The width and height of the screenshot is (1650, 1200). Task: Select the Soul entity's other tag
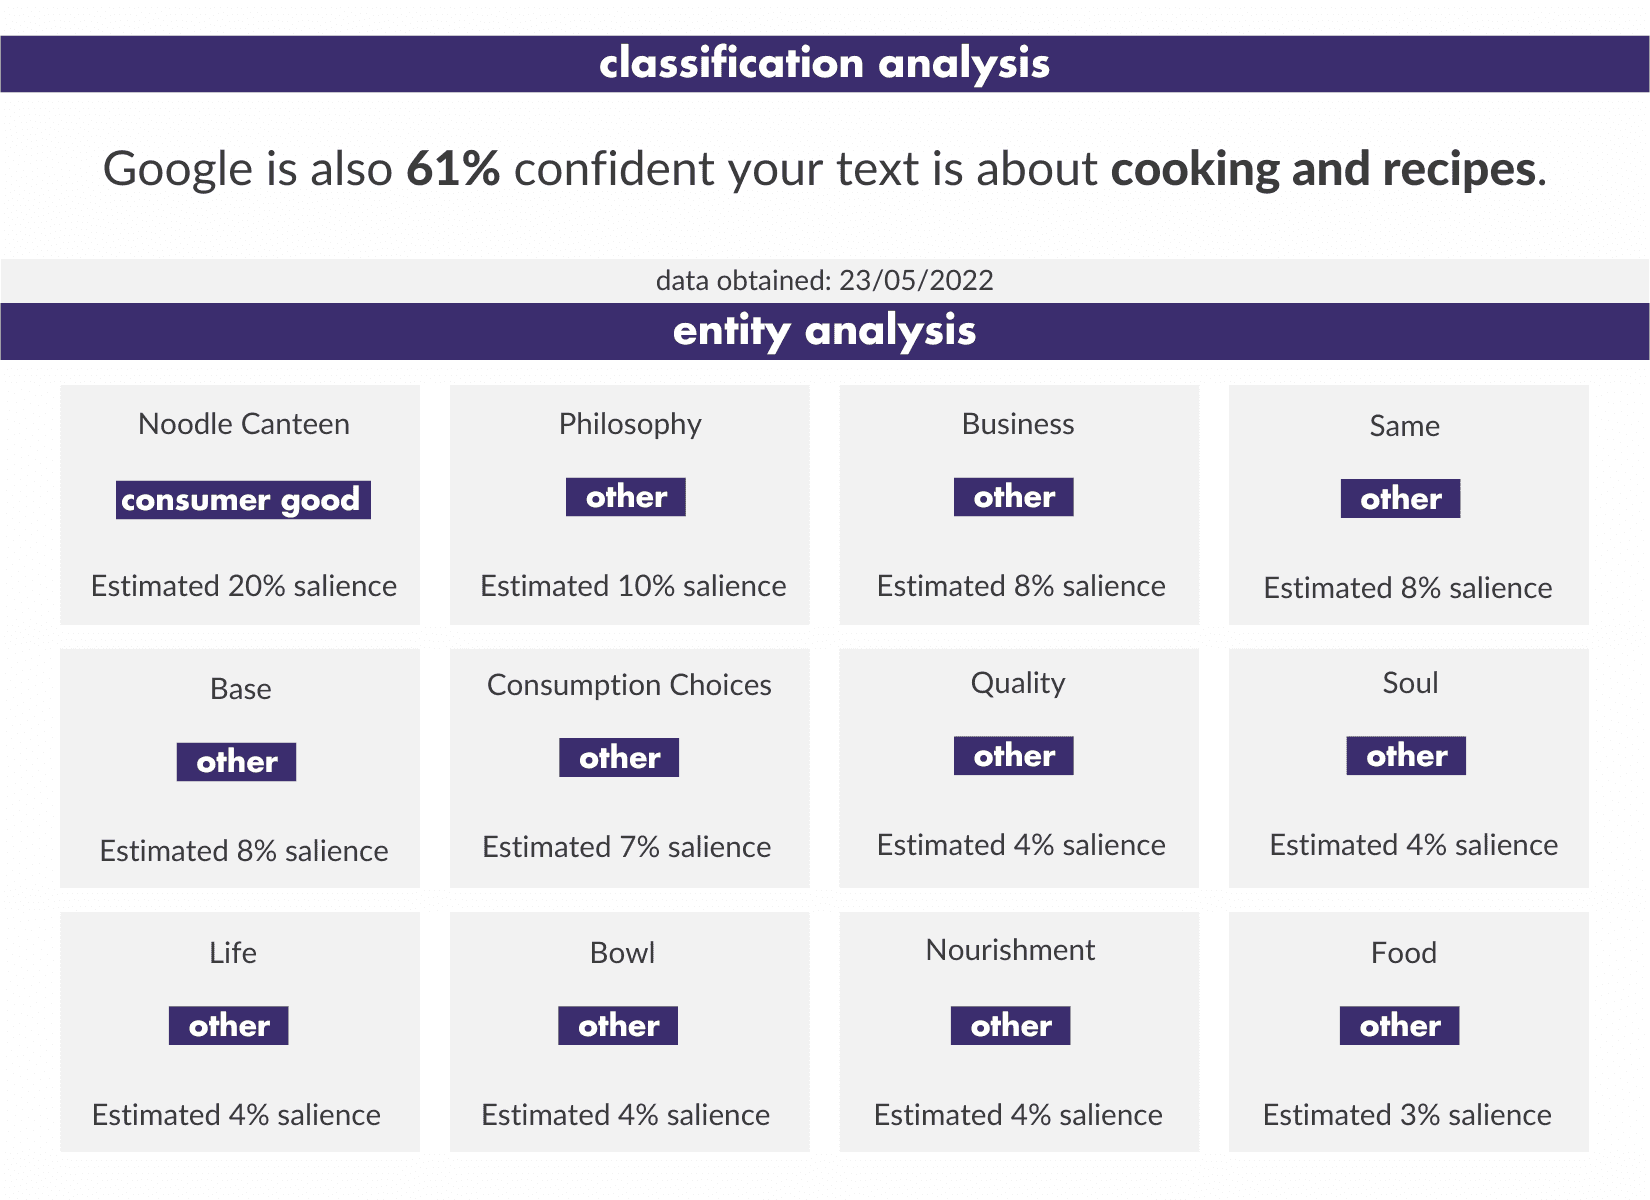pos(1407,756)
